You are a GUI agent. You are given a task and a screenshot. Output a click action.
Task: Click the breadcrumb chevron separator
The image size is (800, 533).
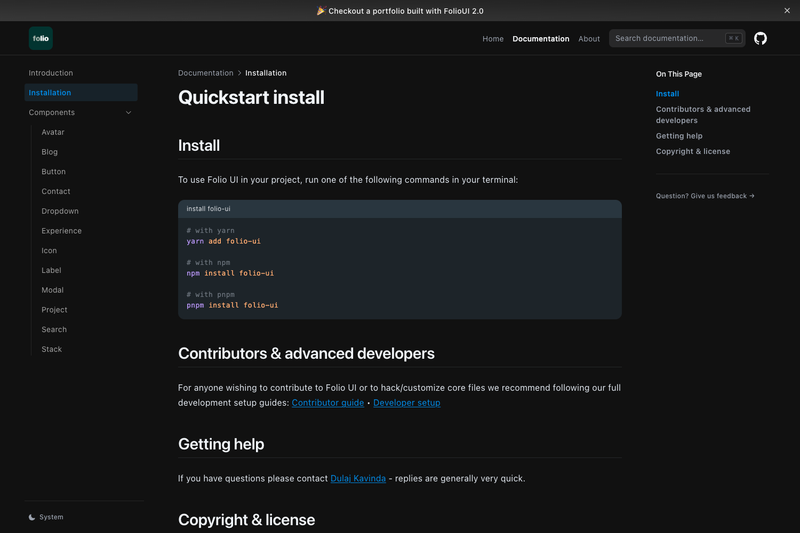[x=239, y=73]
